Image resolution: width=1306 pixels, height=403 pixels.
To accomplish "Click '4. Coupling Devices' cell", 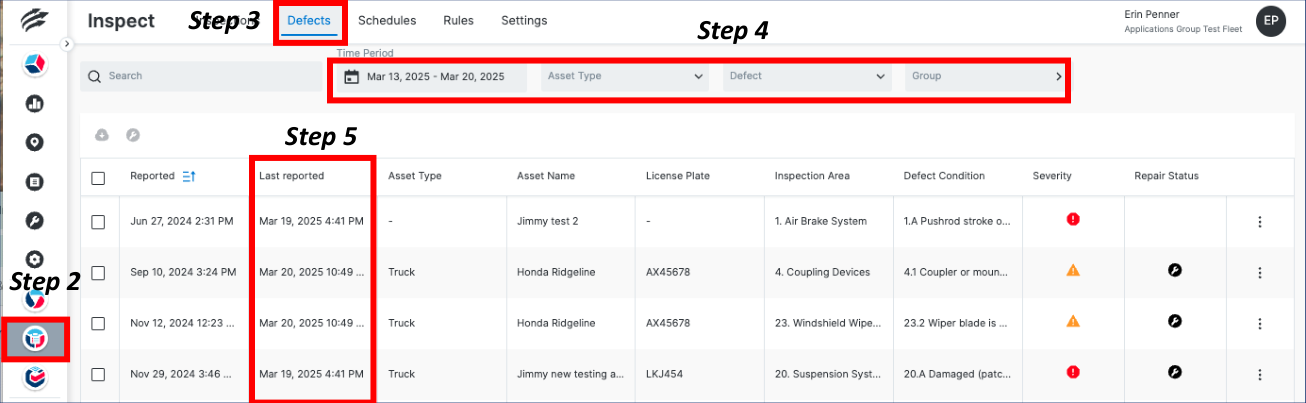I will pyautogui.click(x=823, y=272).
